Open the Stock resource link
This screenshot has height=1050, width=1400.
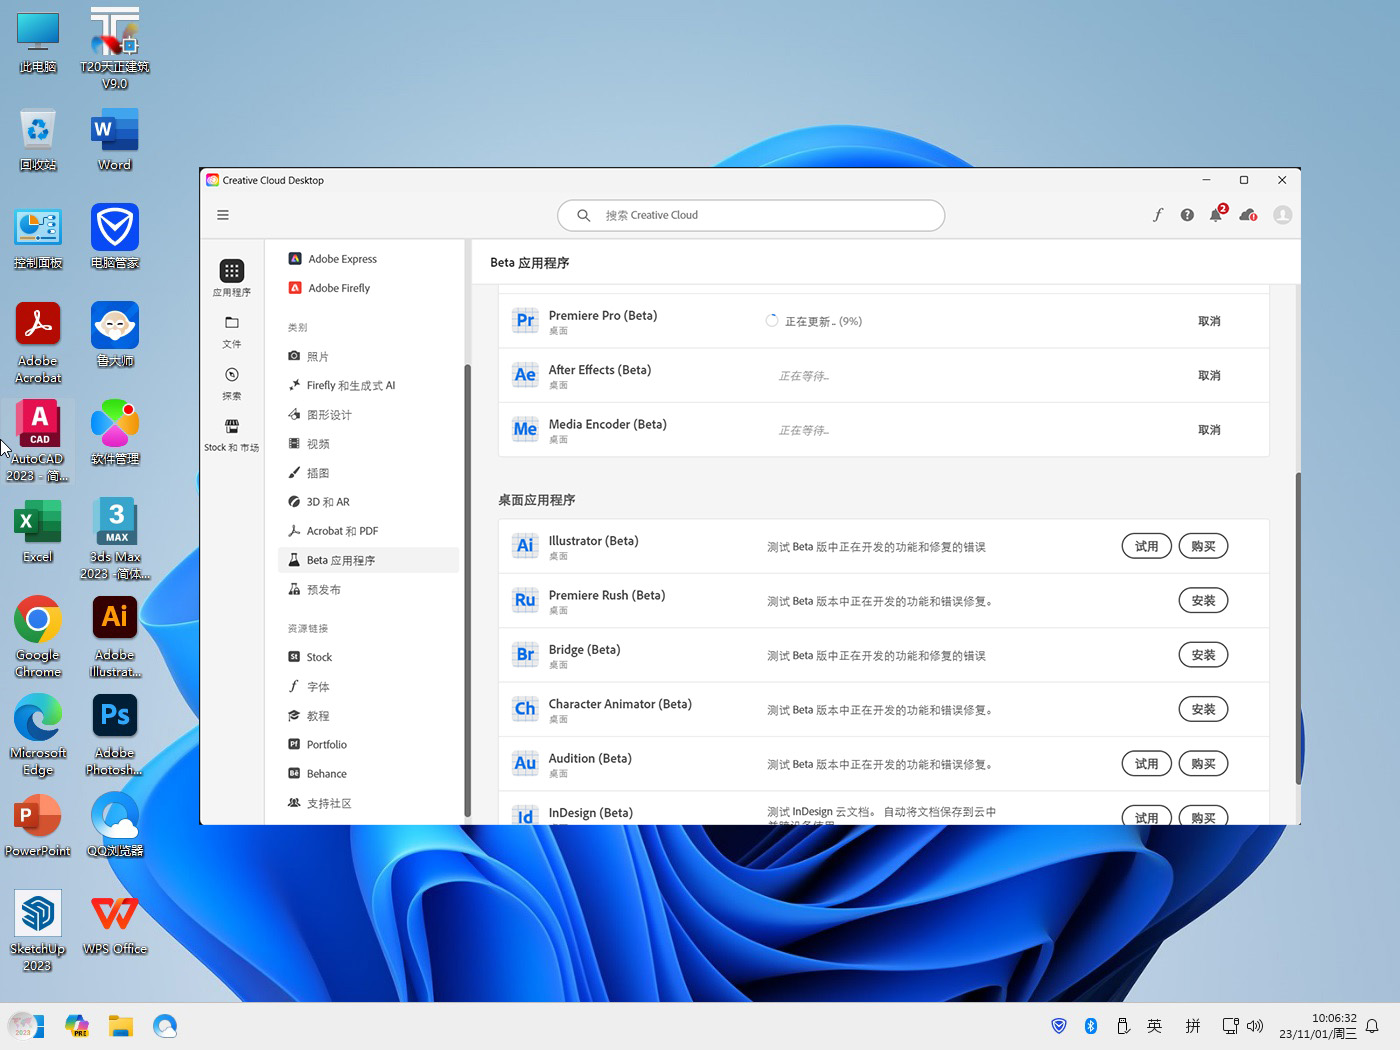coord(310,657)
